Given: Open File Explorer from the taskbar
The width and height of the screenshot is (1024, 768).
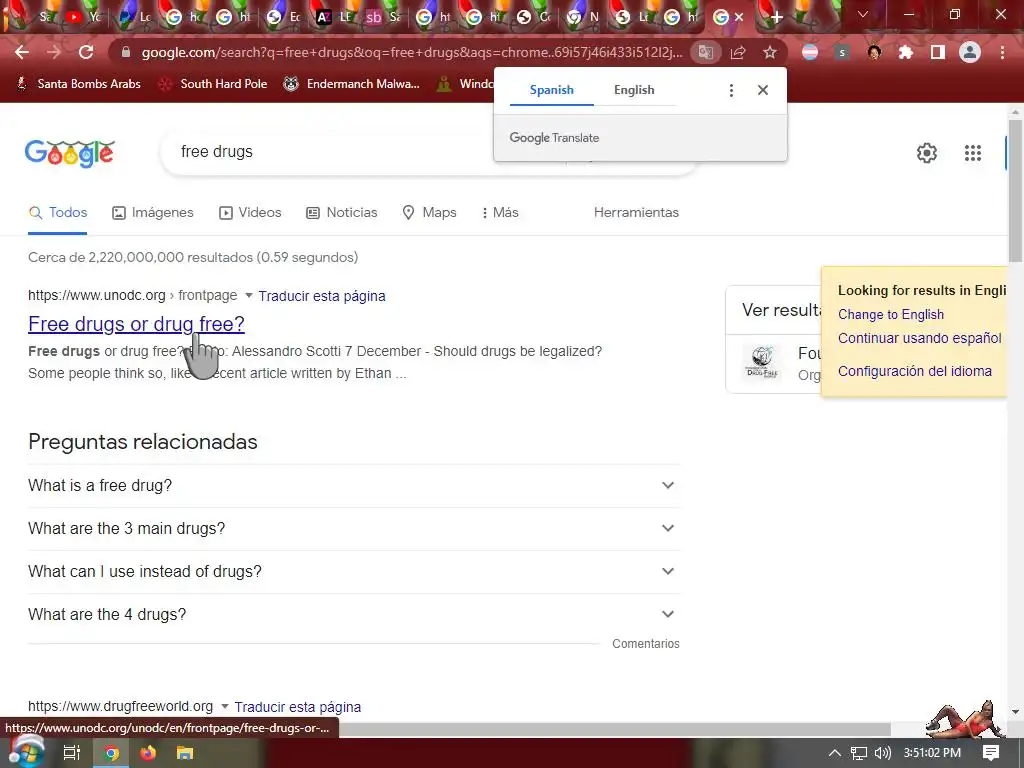Looking at the screenshot, I should [x=185, y=753].
